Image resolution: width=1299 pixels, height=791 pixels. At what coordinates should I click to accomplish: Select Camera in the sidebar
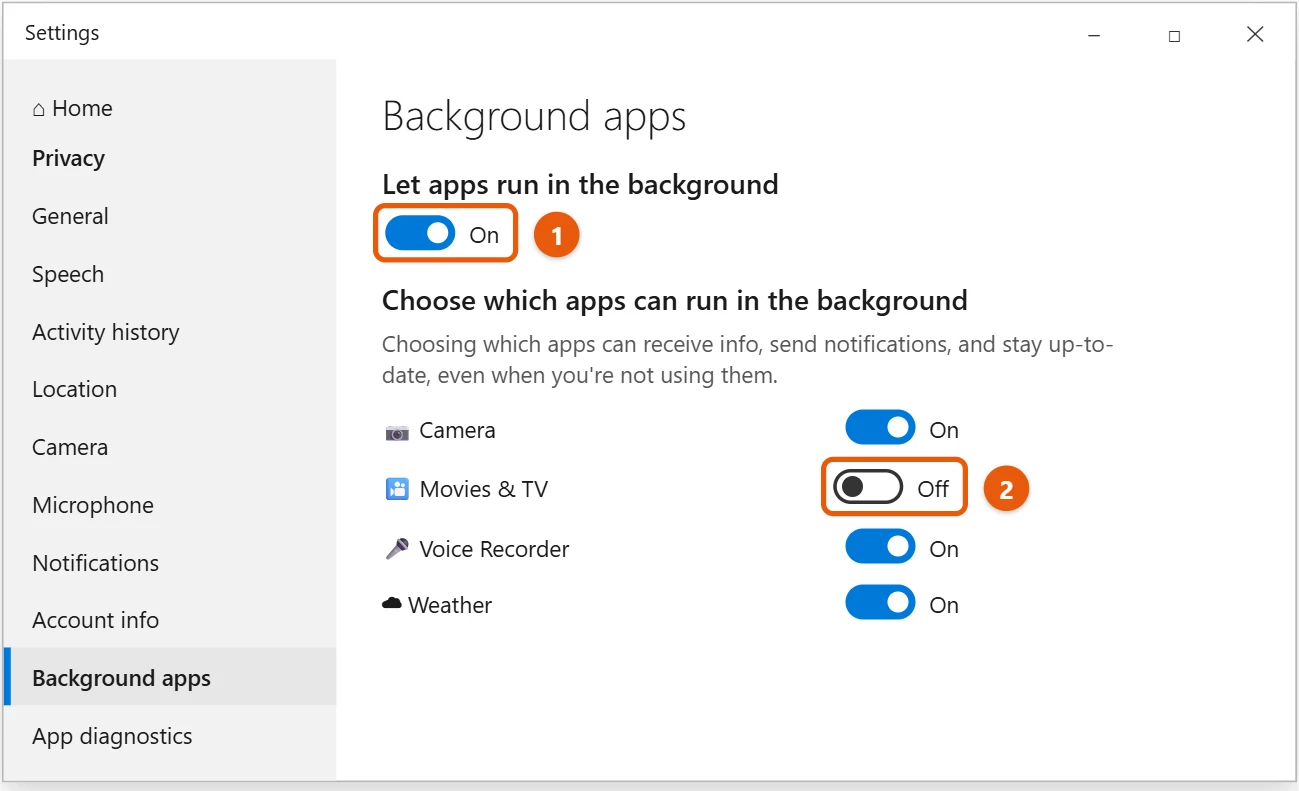[x=170, y=447]
